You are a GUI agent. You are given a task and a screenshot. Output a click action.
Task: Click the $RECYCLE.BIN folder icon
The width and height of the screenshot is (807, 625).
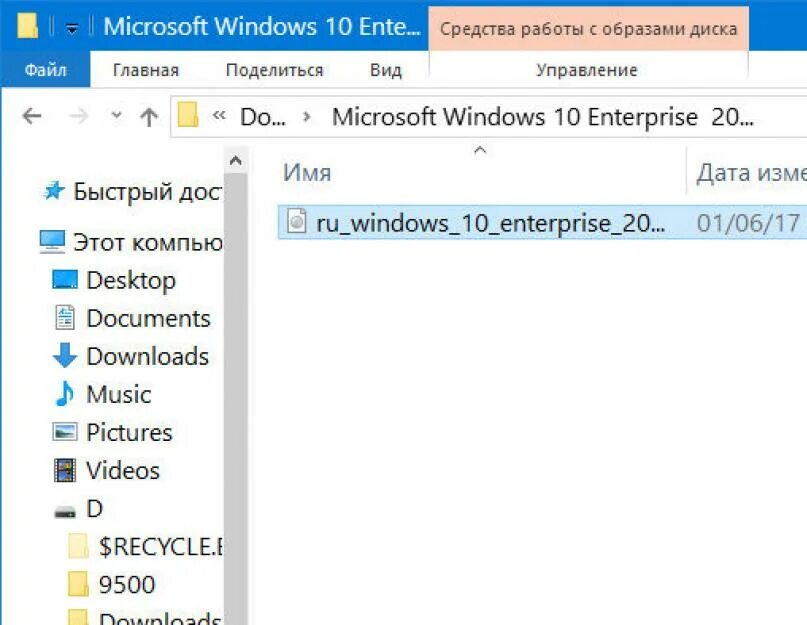click(78, 546)
